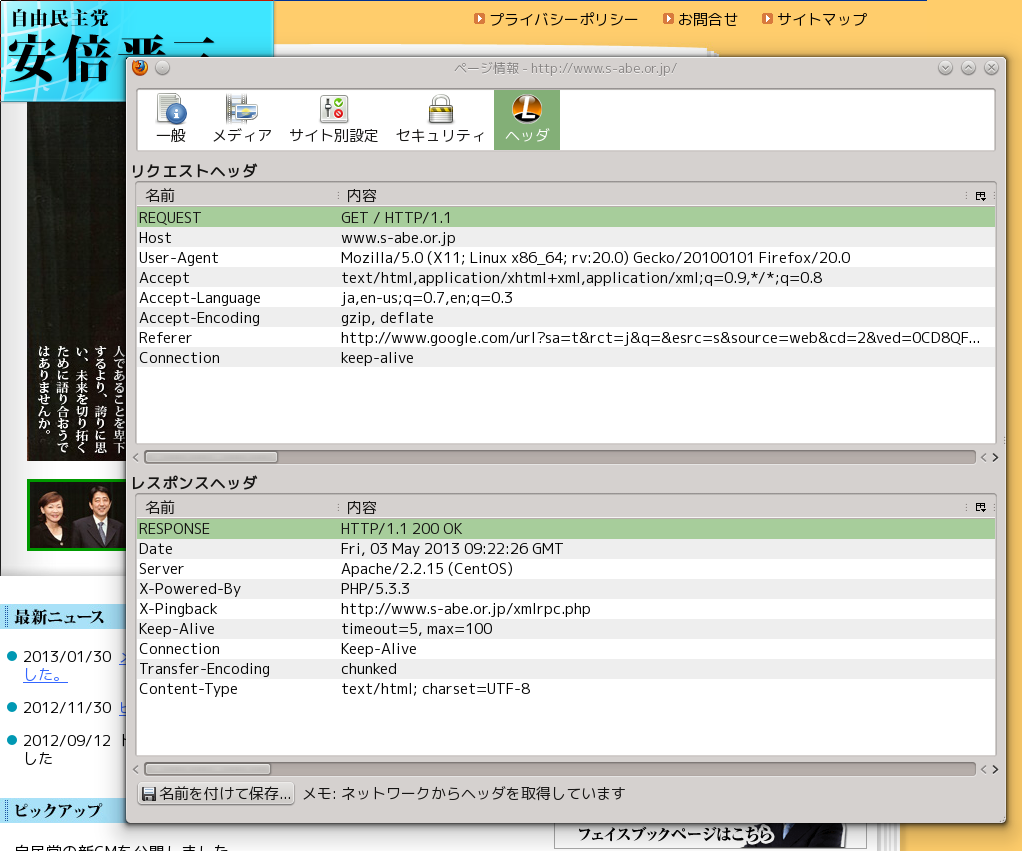This screenshot has height=851, width=1022.
Task: Select the Accept-Language header row
Action: pos(566,298)
